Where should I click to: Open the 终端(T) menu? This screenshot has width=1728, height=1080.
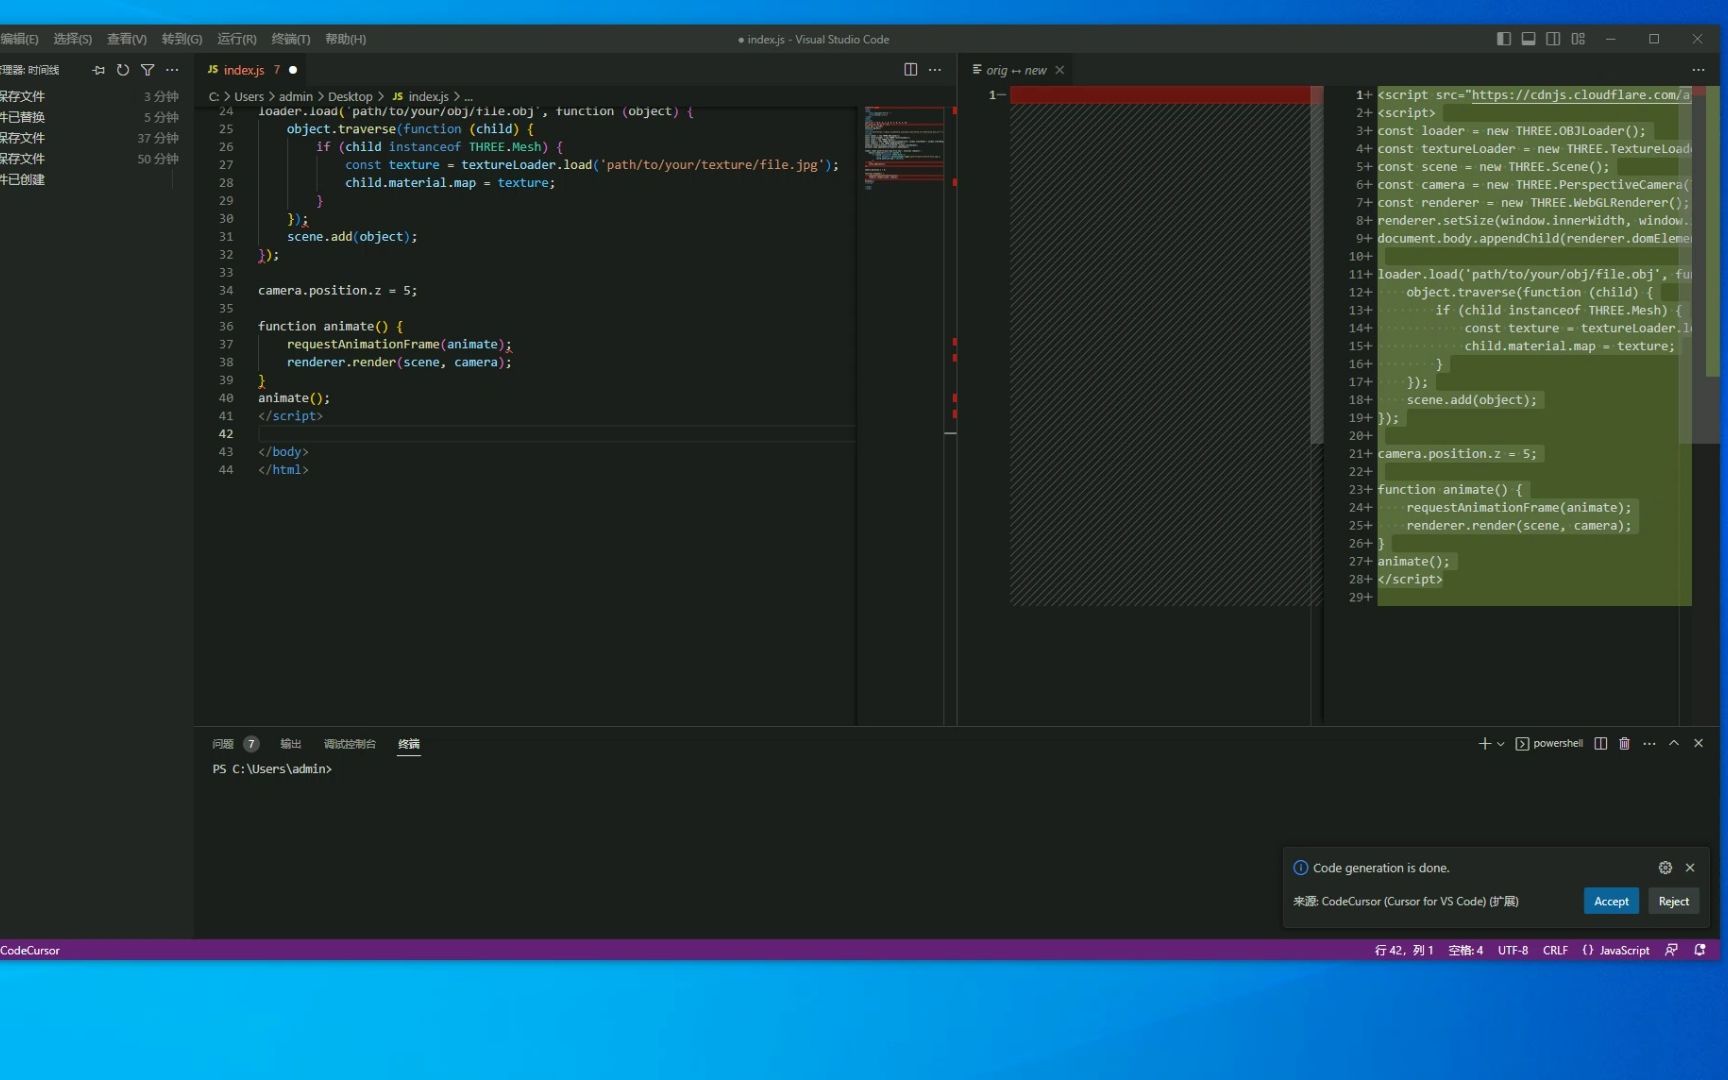click(x=291, y=39)
